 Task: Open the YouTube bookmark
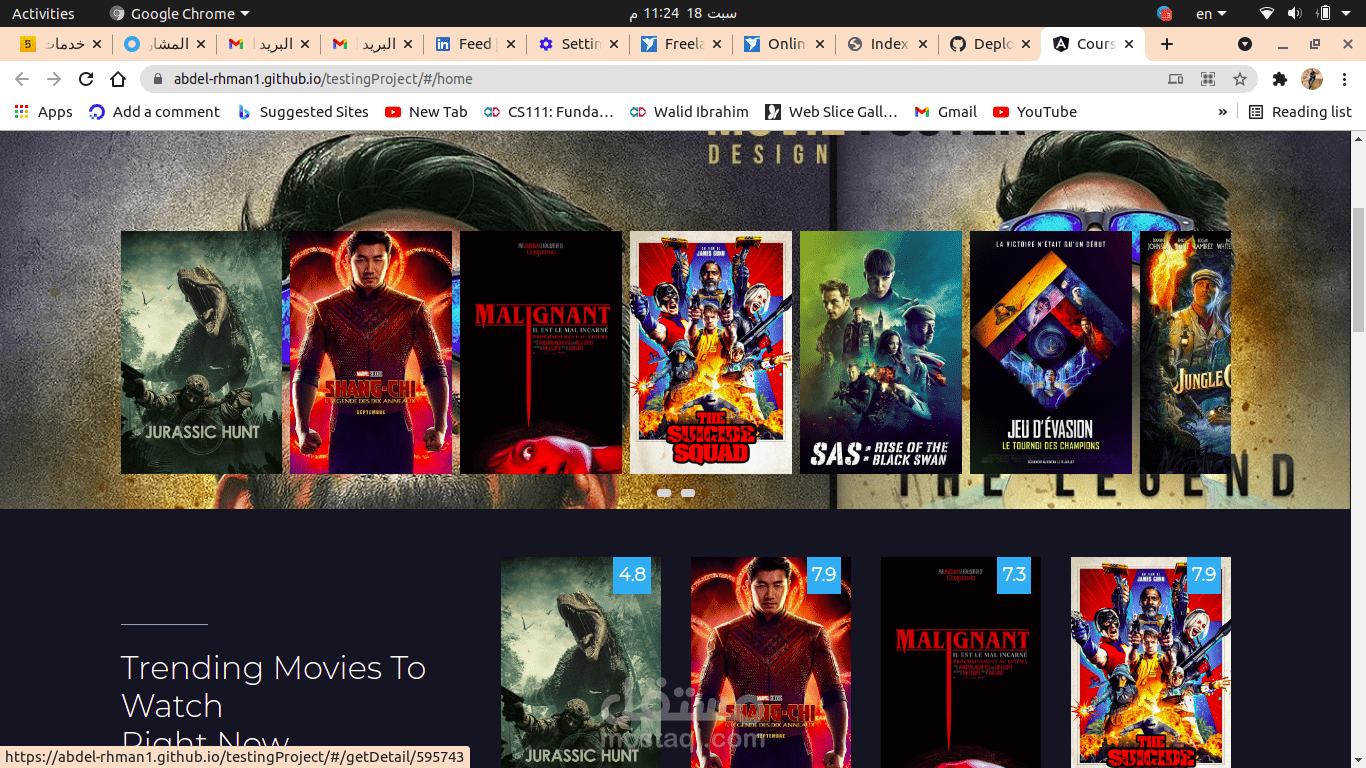(x=1035, y=112)
